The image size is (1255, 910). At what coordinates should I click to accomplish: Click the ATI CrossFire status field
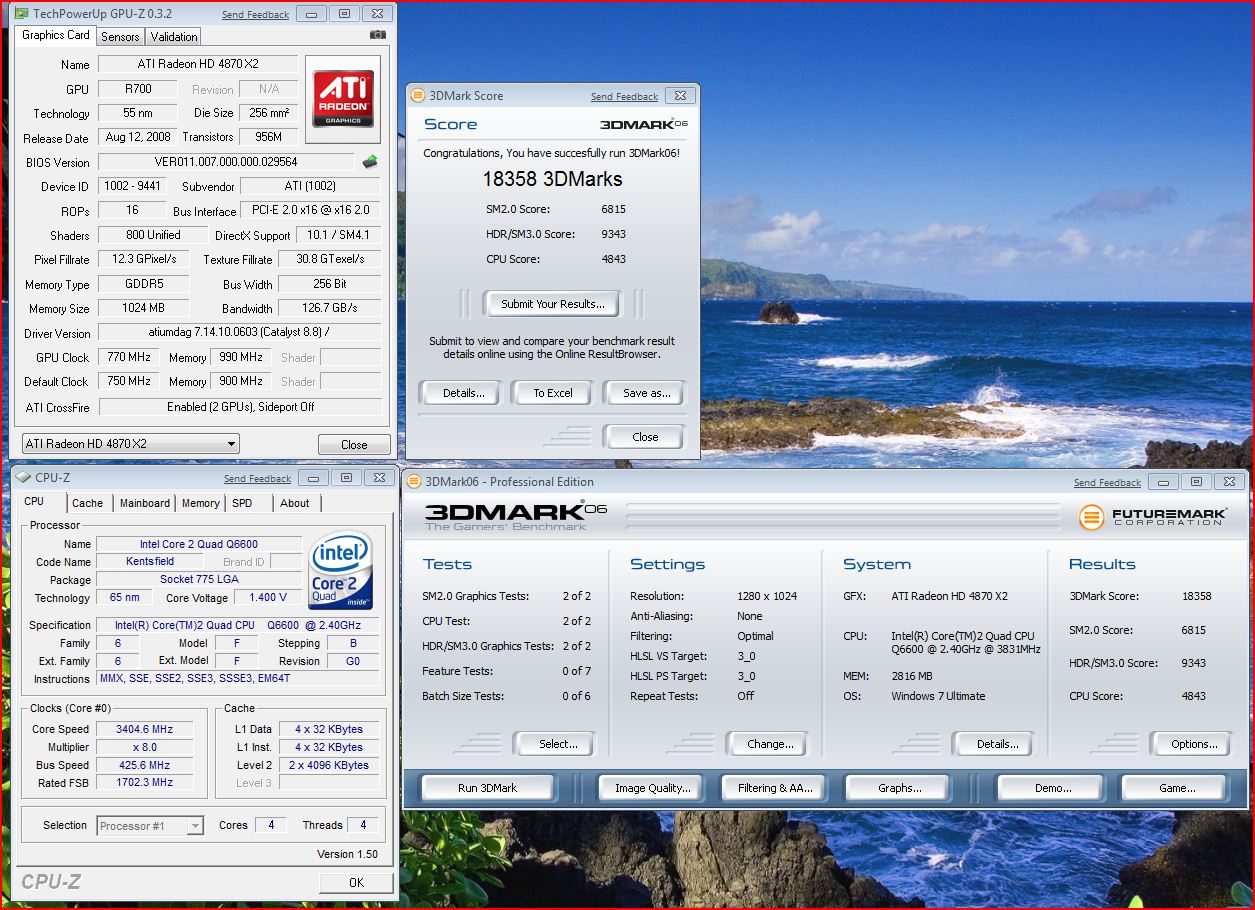point(240,407)
